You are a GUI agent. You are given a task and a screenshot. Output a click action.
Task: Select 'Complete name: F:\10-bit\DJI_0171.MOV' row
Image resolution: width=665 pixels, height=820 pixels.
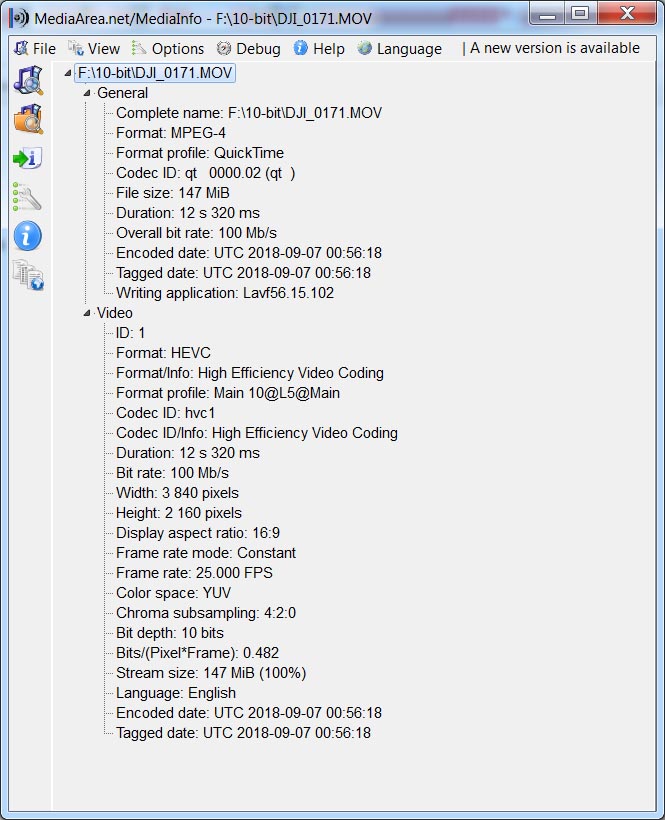[x=249, y=113]
